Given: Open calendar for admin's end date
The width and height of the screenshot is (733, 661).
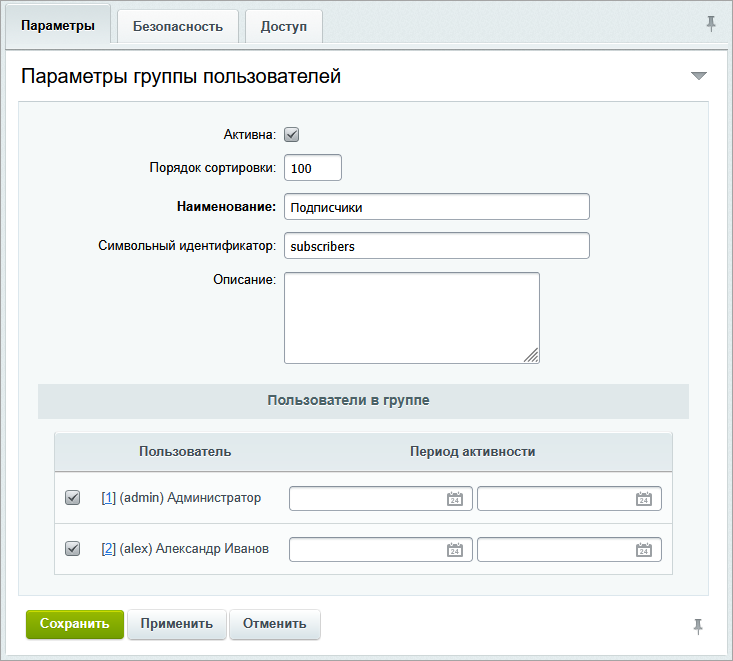Looking at the screenshot, I should (x=643, y=498).
